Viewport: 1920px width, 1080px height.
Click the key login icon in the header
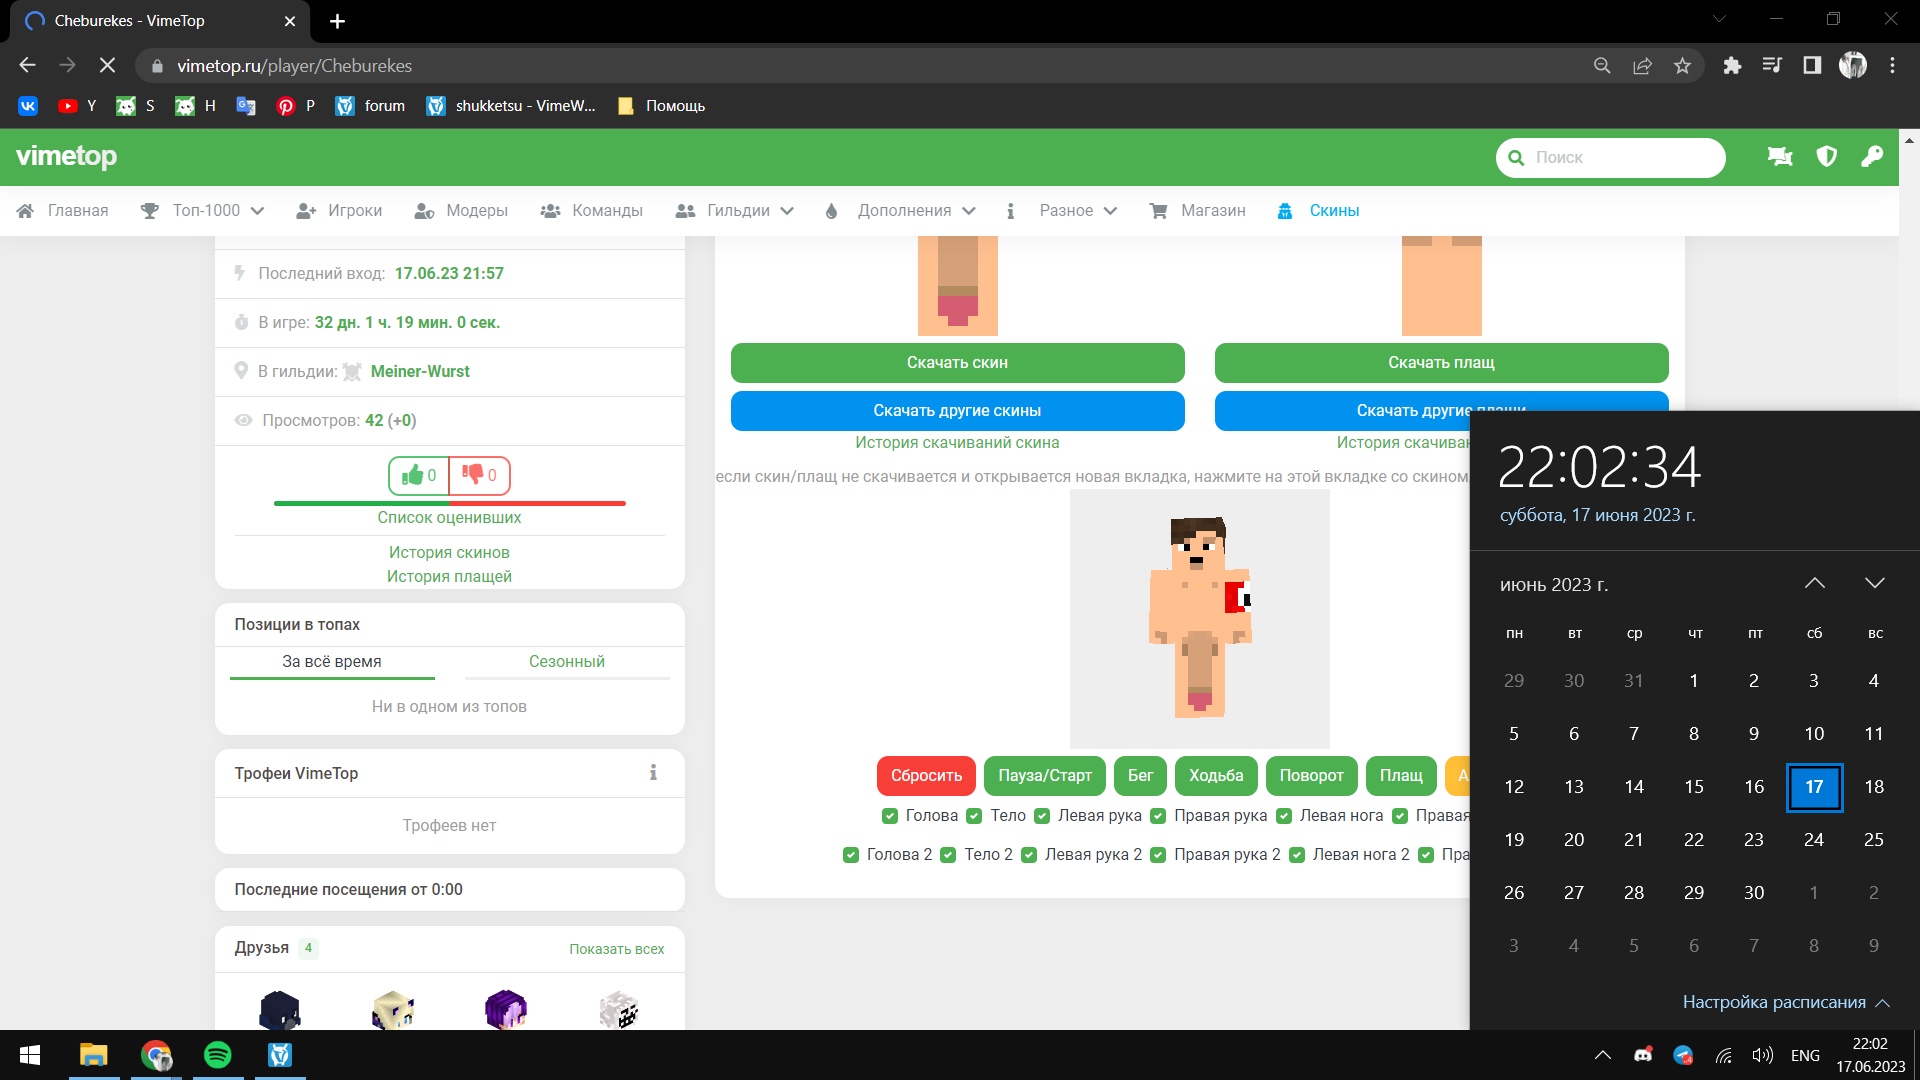point(1871,157)
